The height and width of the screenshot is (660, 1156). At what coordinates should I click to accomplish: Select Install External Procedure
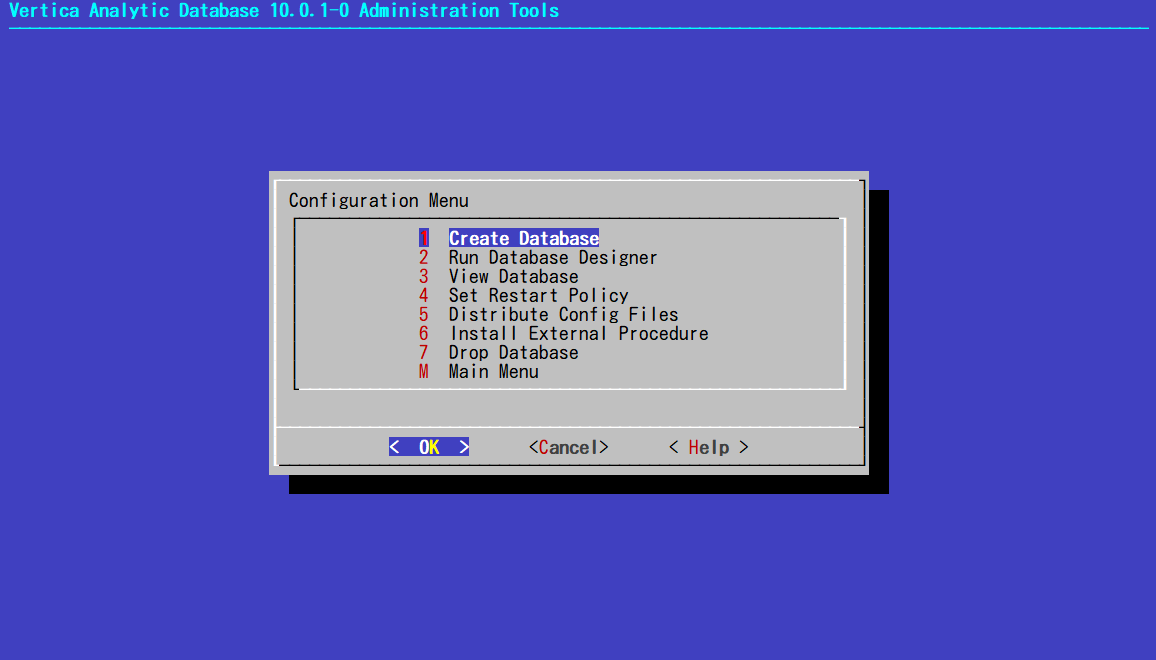[x=579, y=334]
